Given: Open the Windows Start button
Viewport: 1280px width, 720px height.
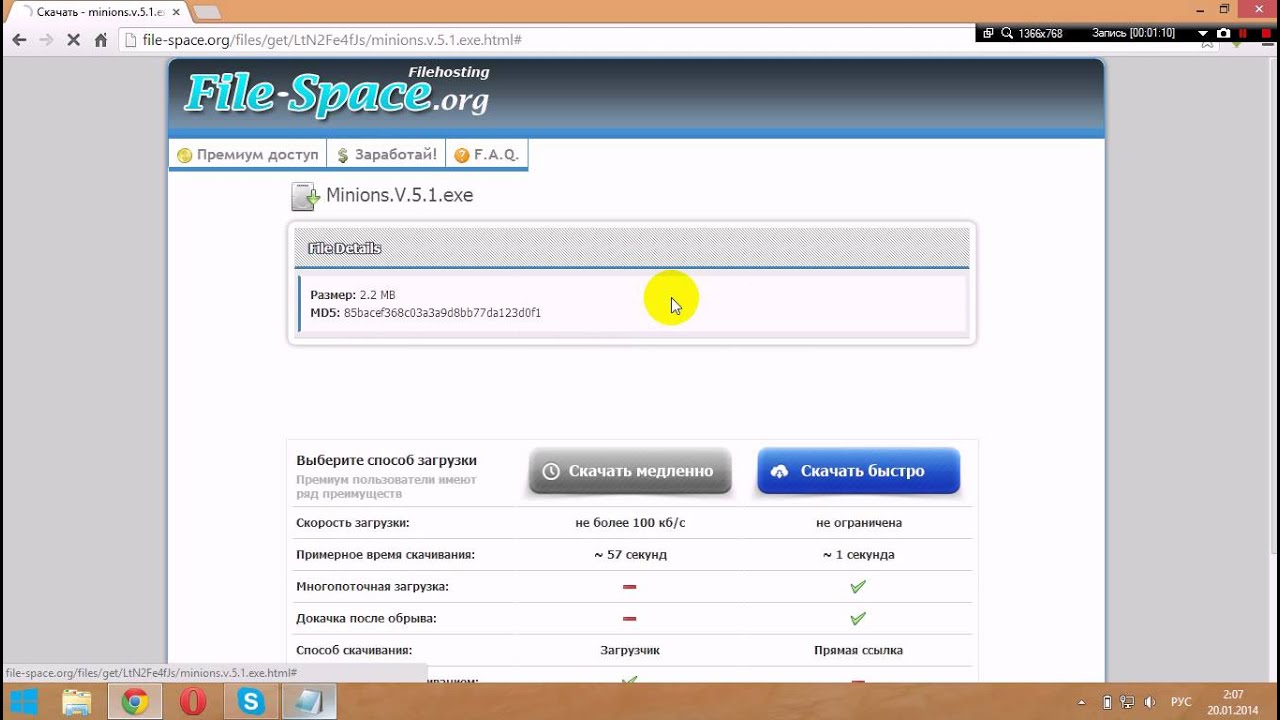Looking at the screenshot, I should point(23,702).
